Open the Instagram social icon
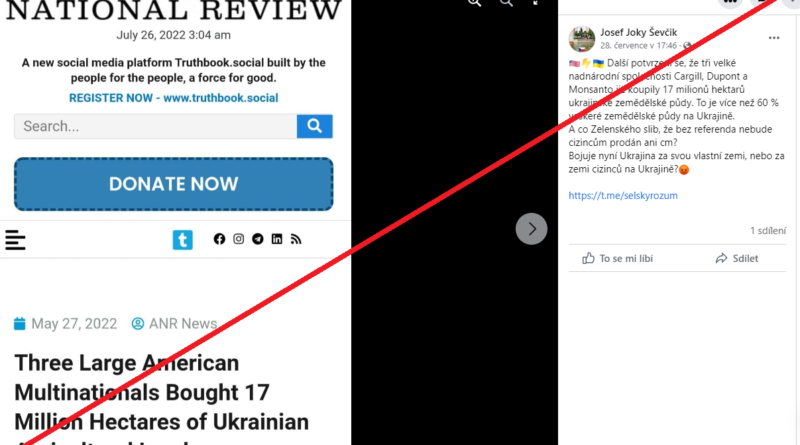The width and height of the screenshot is (800, 445). pos(238,239)
